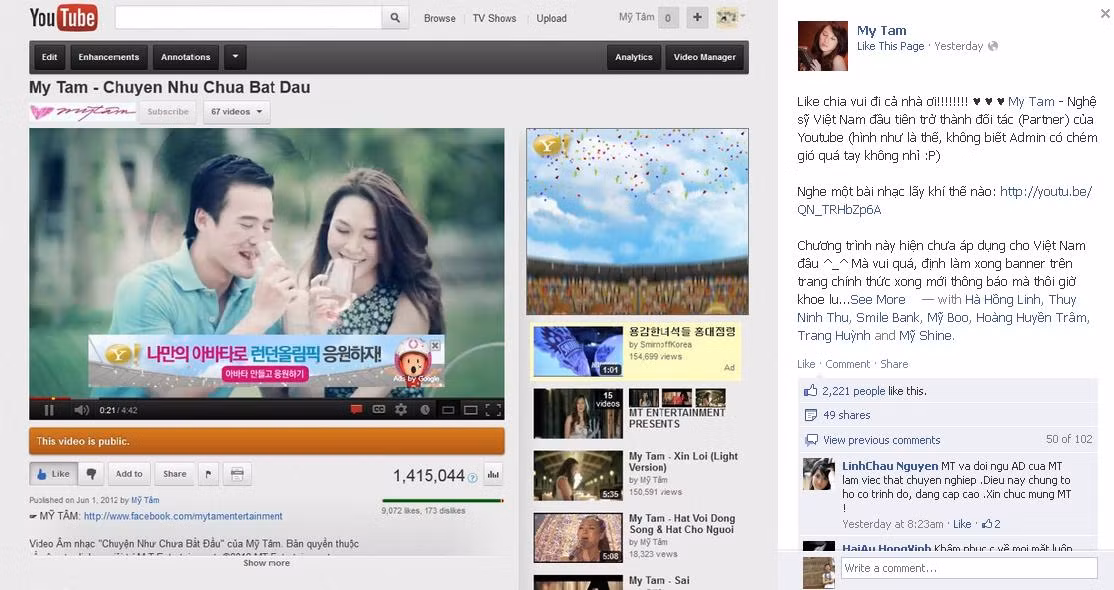This screenshot has height=590, width=1114.
Task: Open the mytamentertainment Facebook link
Action: (183, 516)
